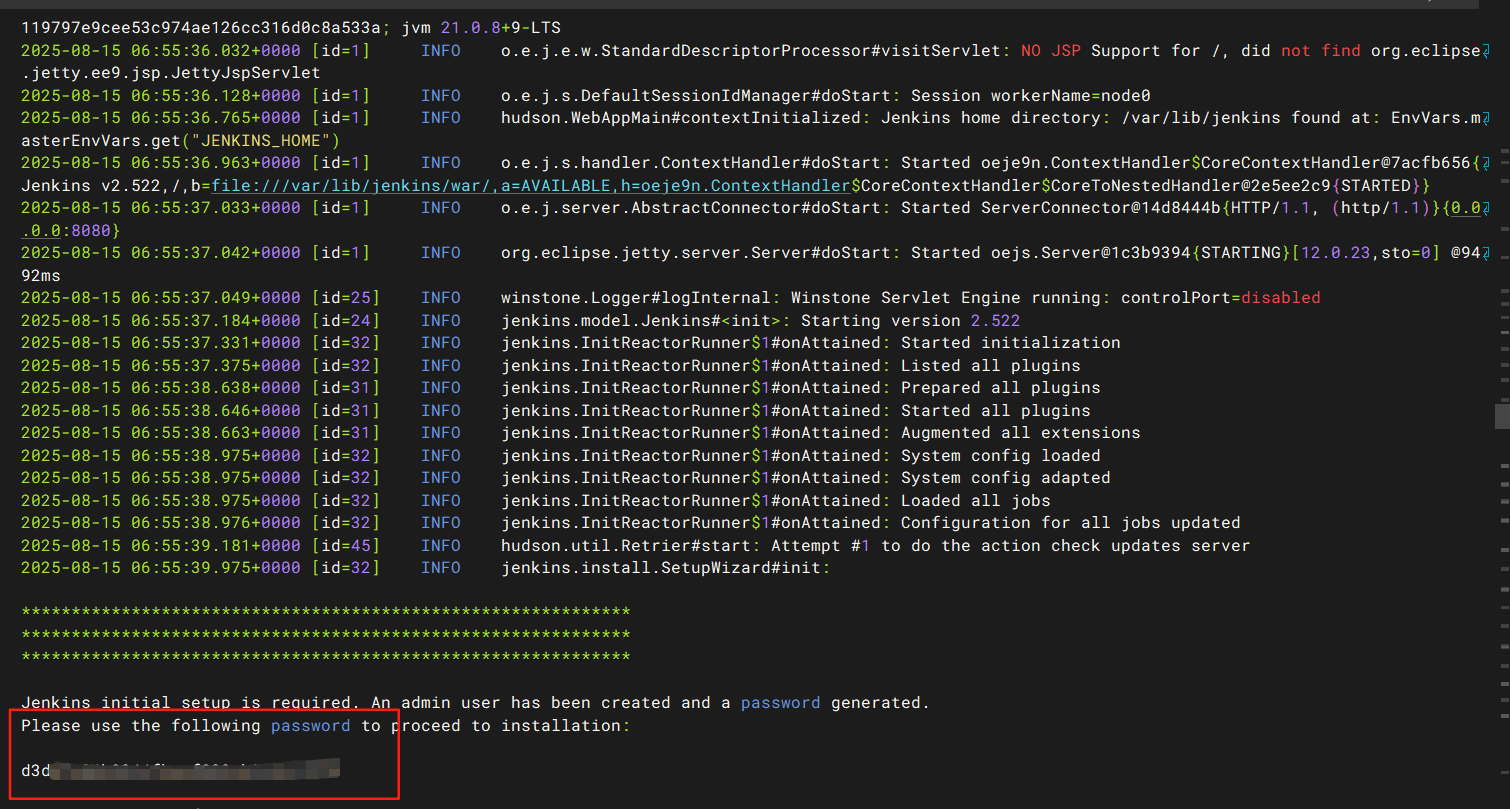Click the vertical scrollbar thumb
Image resolution: width=1510 pixels, height=809 pixels.
[x=1501, y=416]
